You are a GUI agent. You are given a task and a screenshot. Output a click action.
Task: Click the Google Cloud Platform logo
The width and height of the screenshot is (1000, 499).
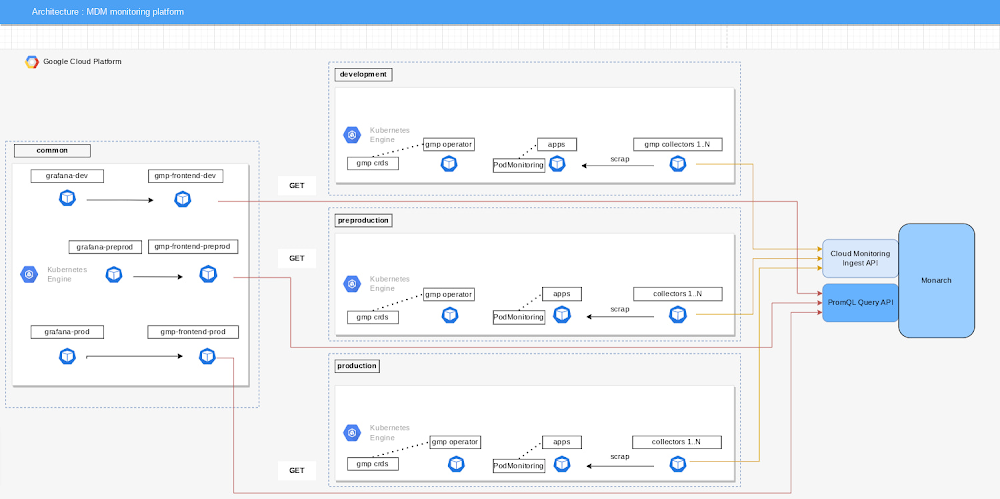point(32,62)
